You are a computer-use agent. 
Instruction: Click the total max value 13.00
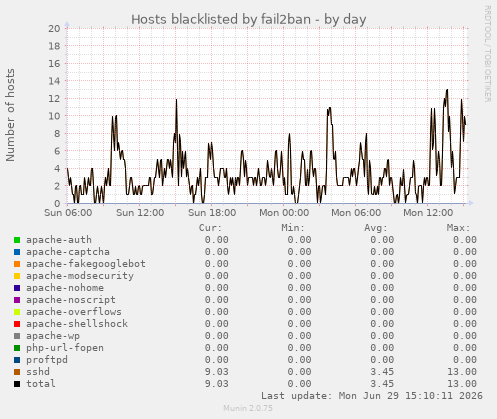pos(462,384)
